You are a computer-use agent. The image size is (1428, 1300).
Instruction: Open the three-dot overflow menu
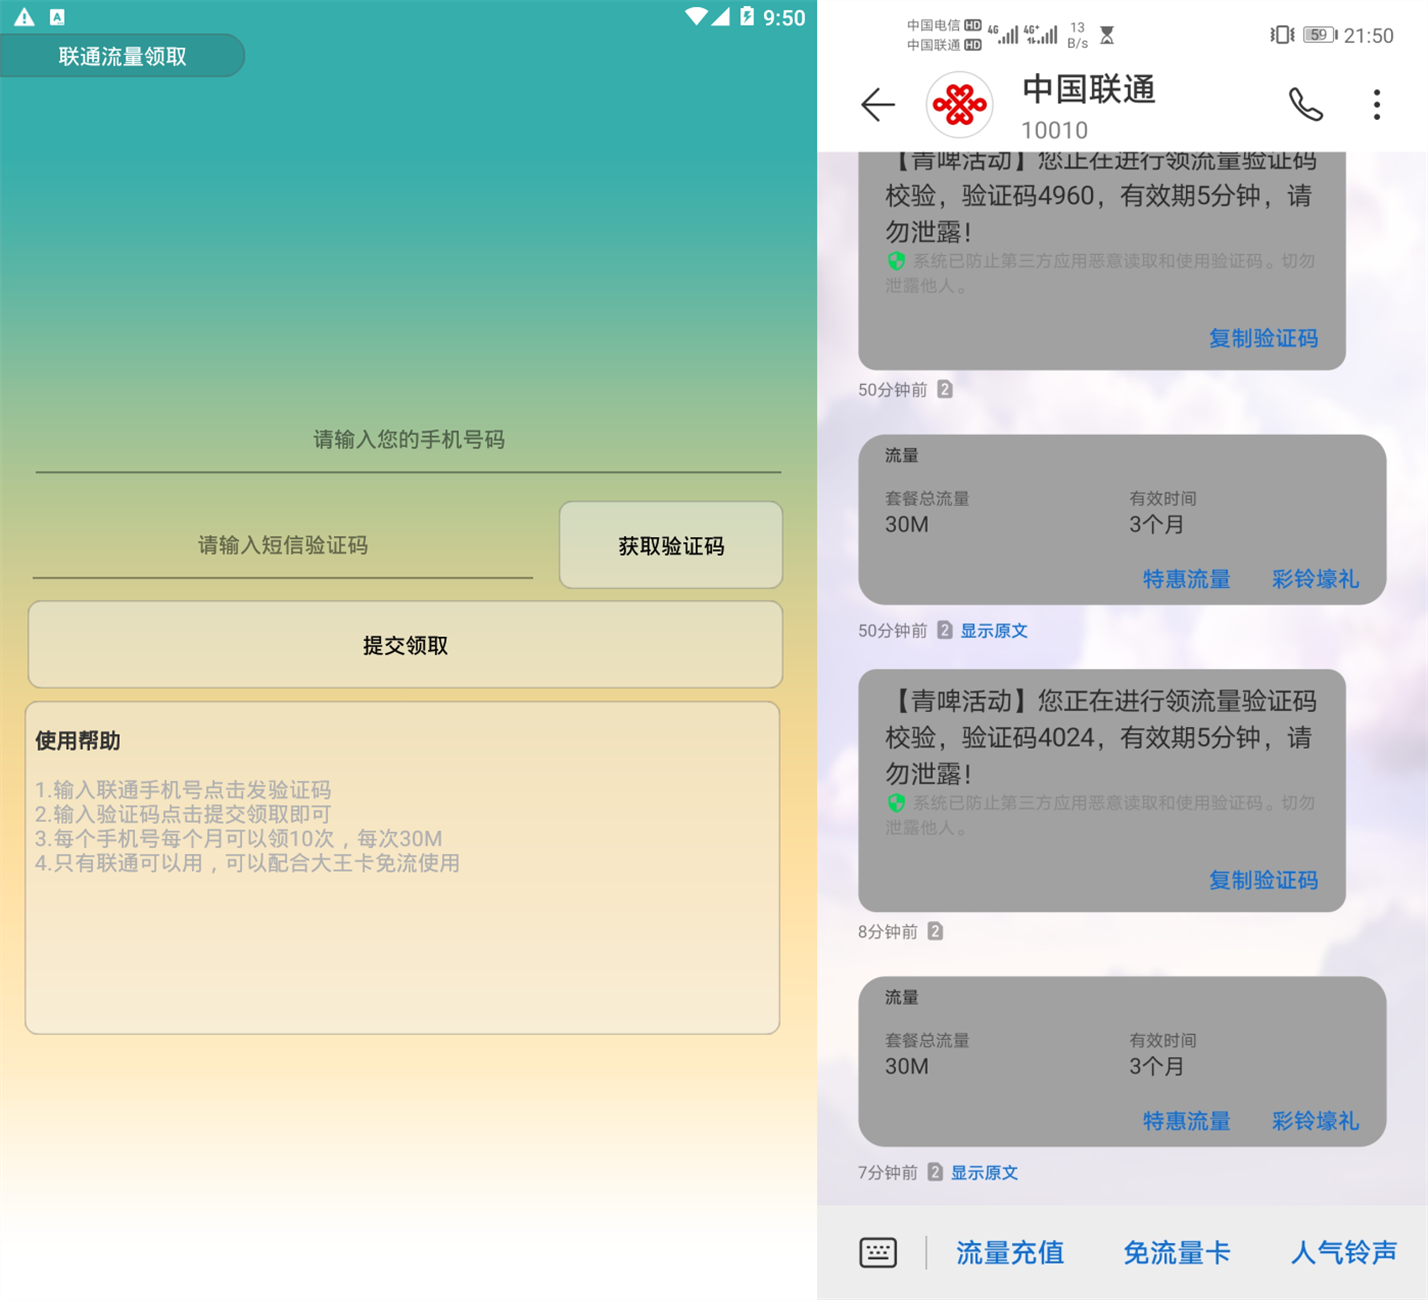(1377, 104)
